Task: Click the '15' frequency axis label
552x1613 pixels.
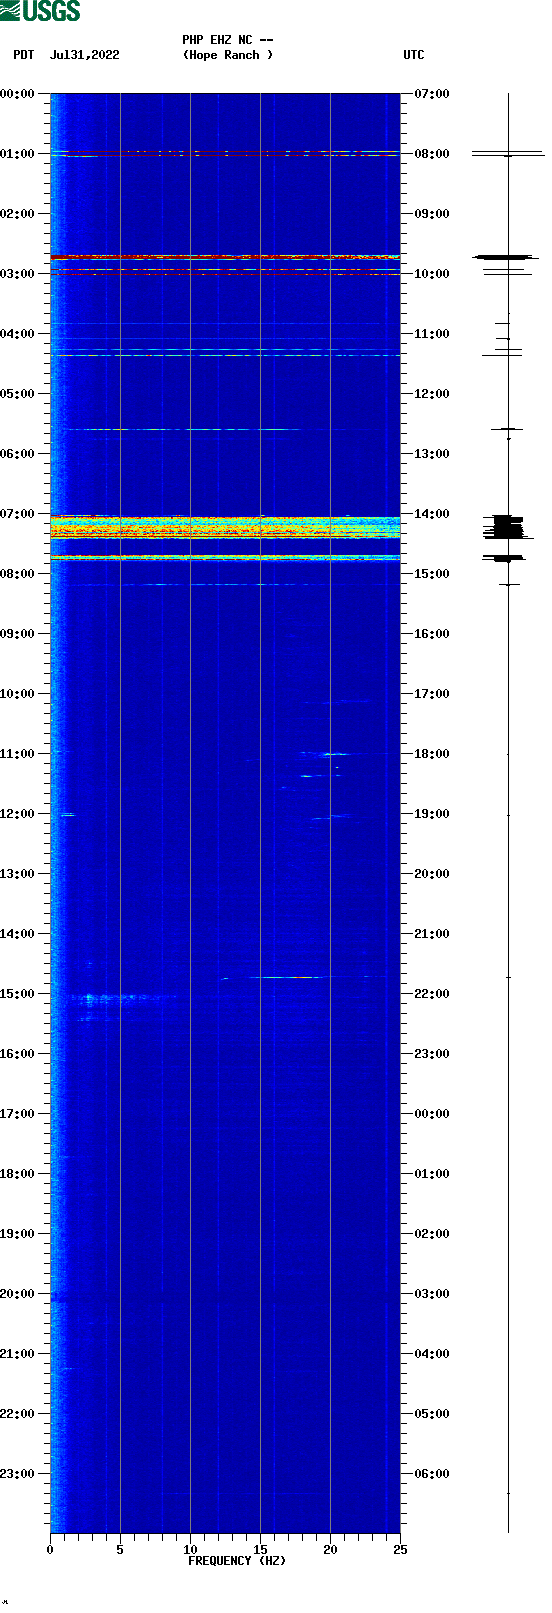Action: pyautogui.click(x=260, y=1550)
